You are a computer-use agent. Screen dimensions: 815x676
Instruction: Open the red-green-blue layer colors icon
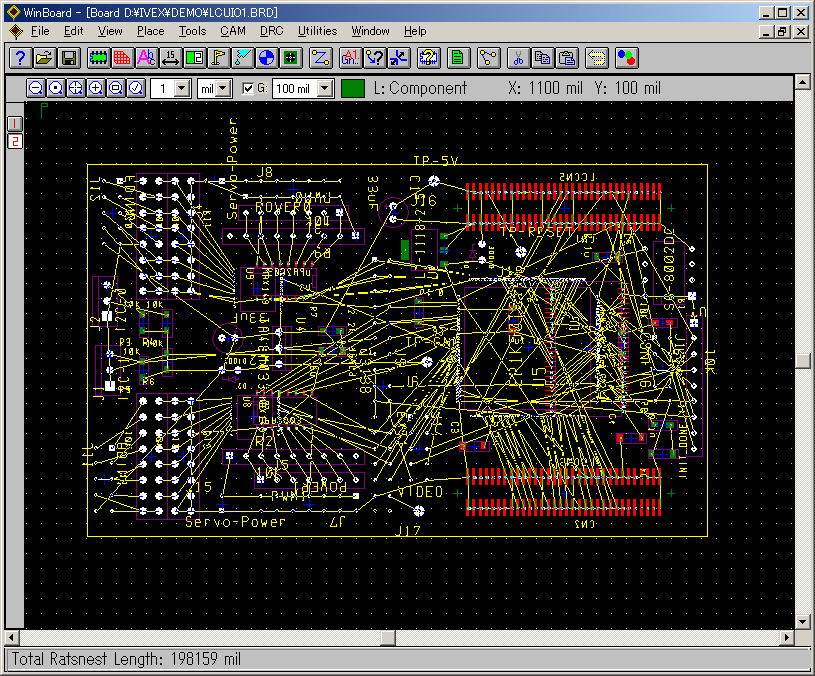click(x=626, y=57)
